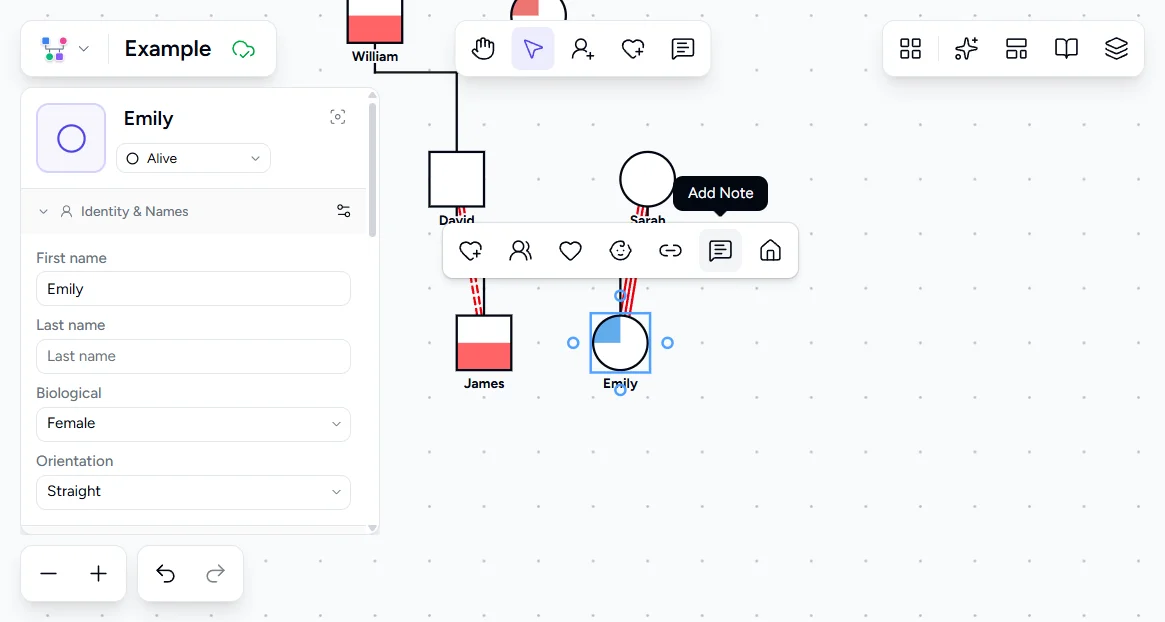Zoom out with the minus button
The width and height of the screenshot is (1165, 622).
pyautogui.click(x=48, y=574)
